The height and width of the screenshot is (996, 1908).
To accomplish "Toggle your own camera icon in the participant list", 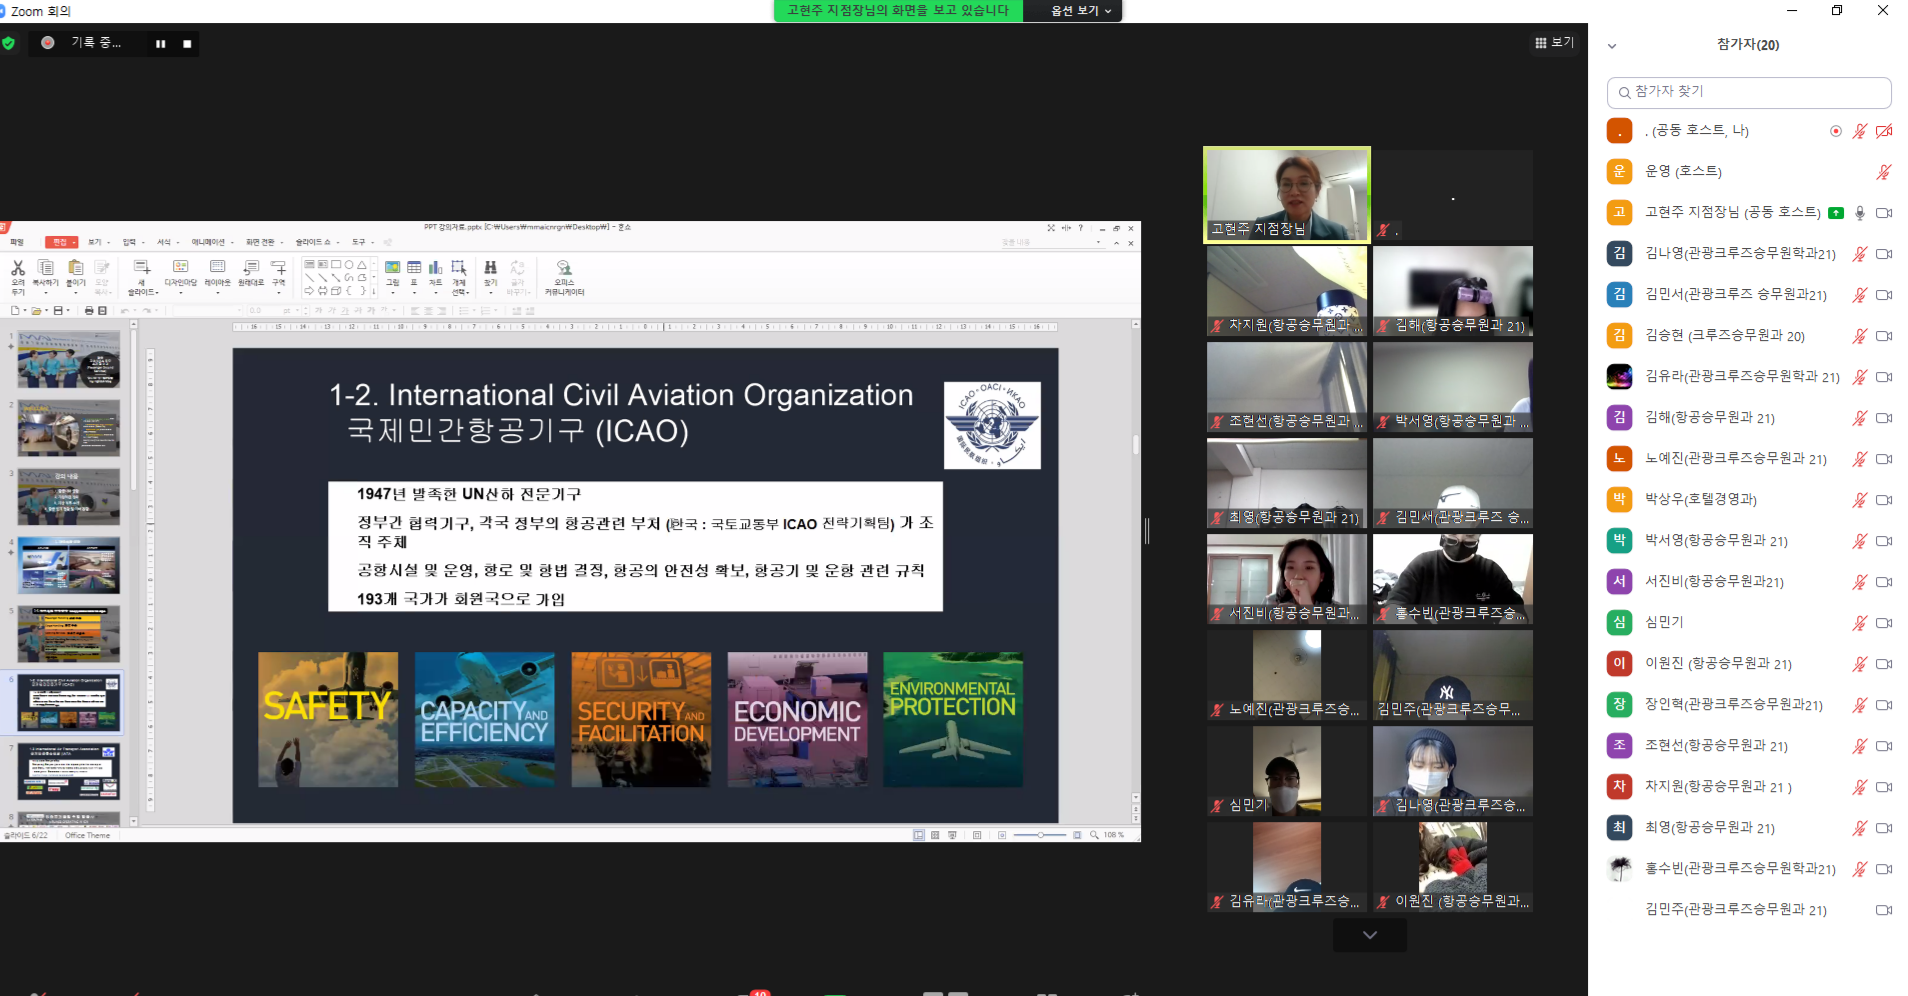I will click(x=1884, y=131).
